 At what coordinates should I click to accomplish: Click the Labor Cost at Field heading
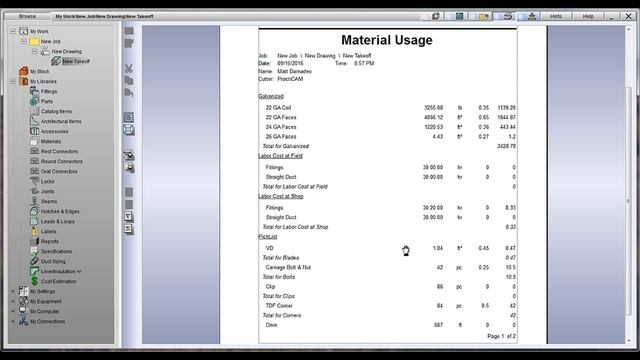[x=280, y=156]
